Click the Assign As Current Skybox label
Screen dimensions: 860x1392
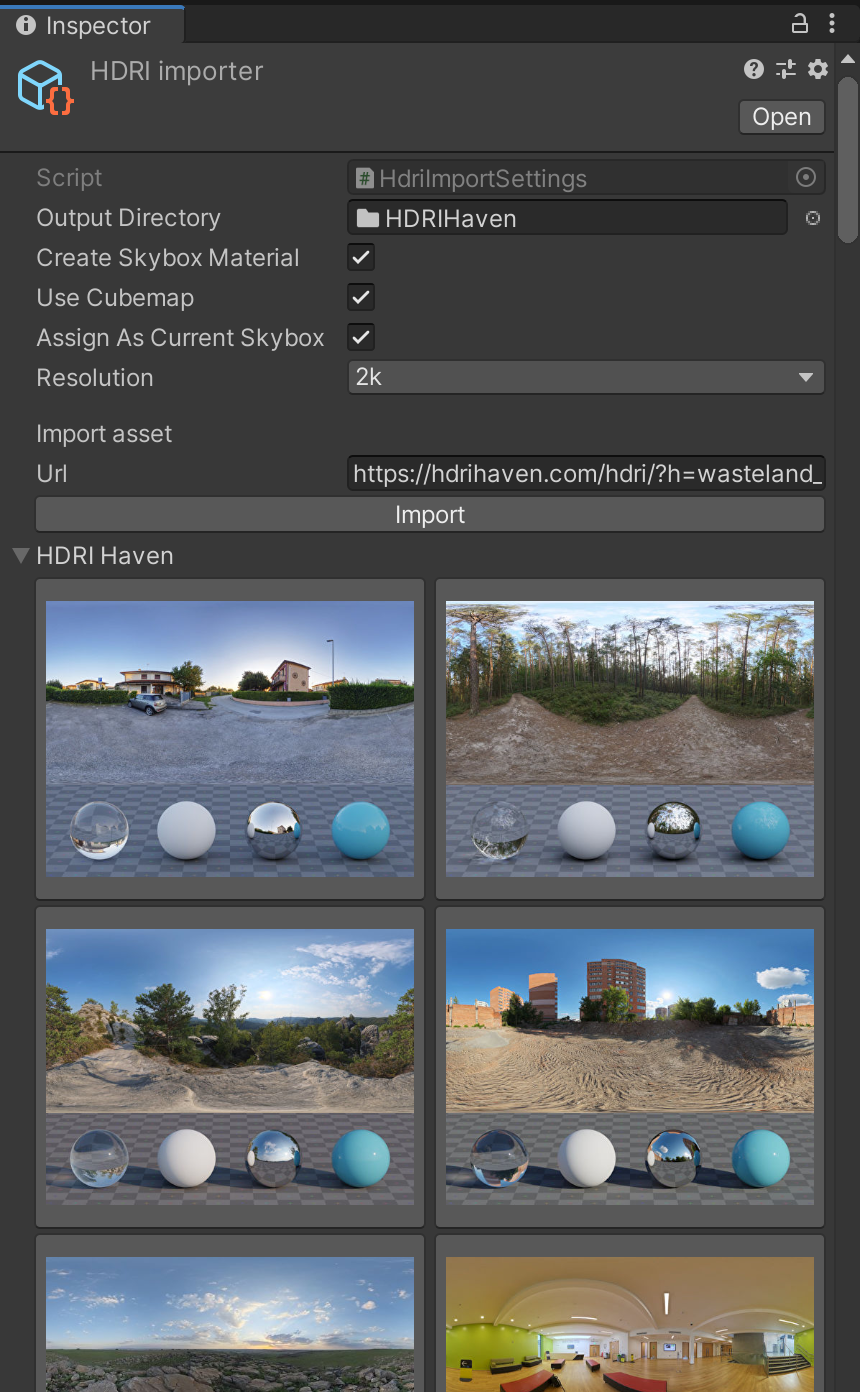pyautogui.click(x=180, y=338)
